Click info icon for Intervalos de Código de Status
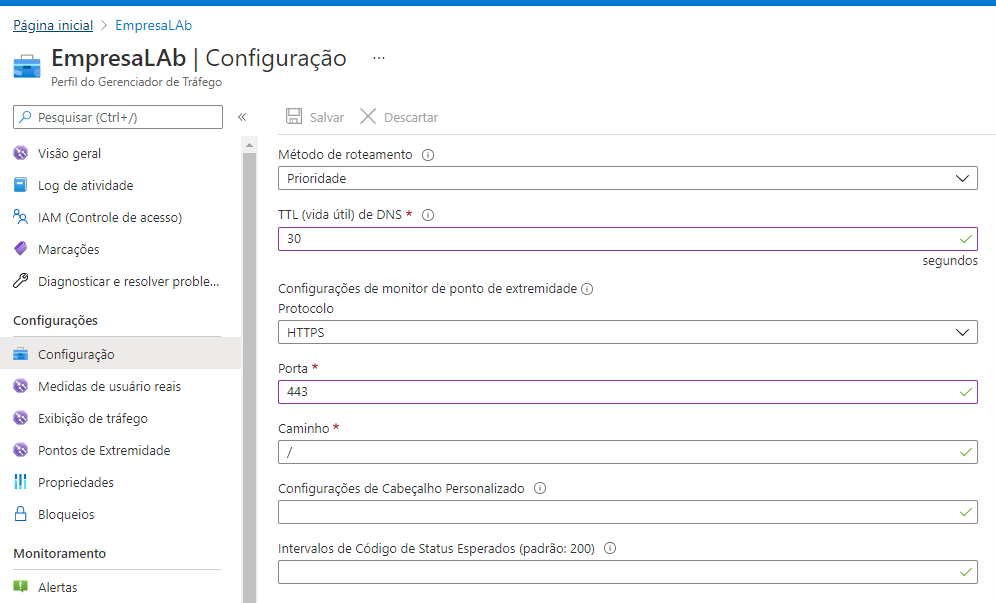Image resolution: width=996 pixels, height=603 pixels. pyautogui.click(x=610, y=548)
